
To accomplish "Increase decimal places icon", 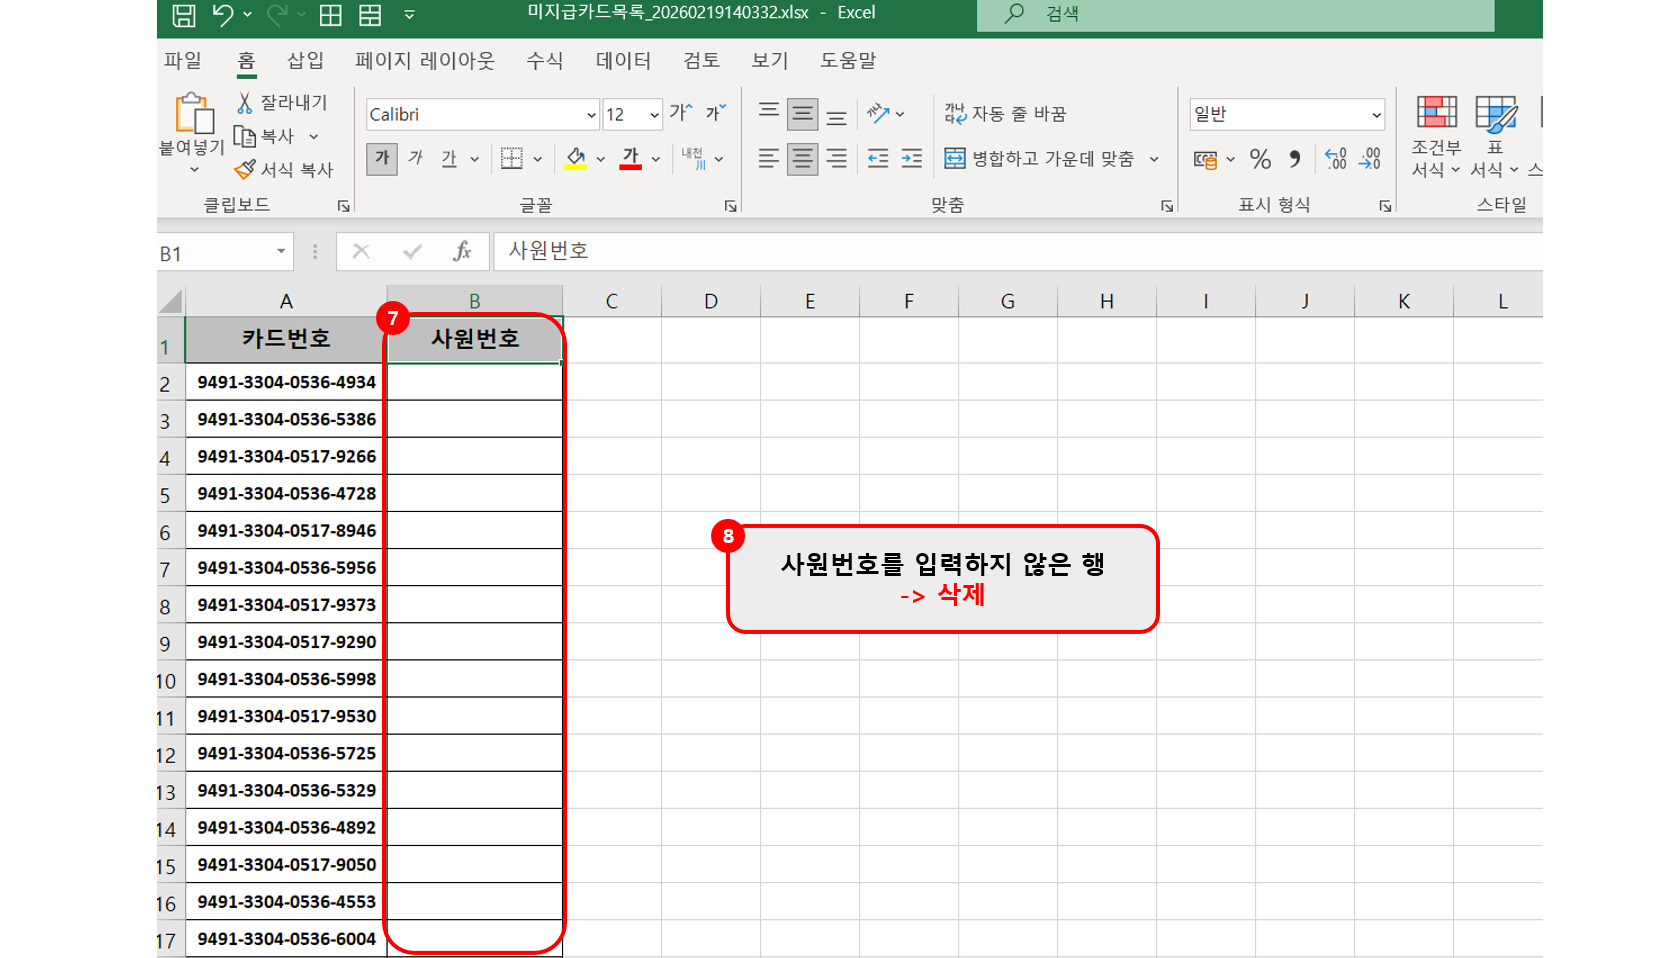I will tap(1336, 159).
